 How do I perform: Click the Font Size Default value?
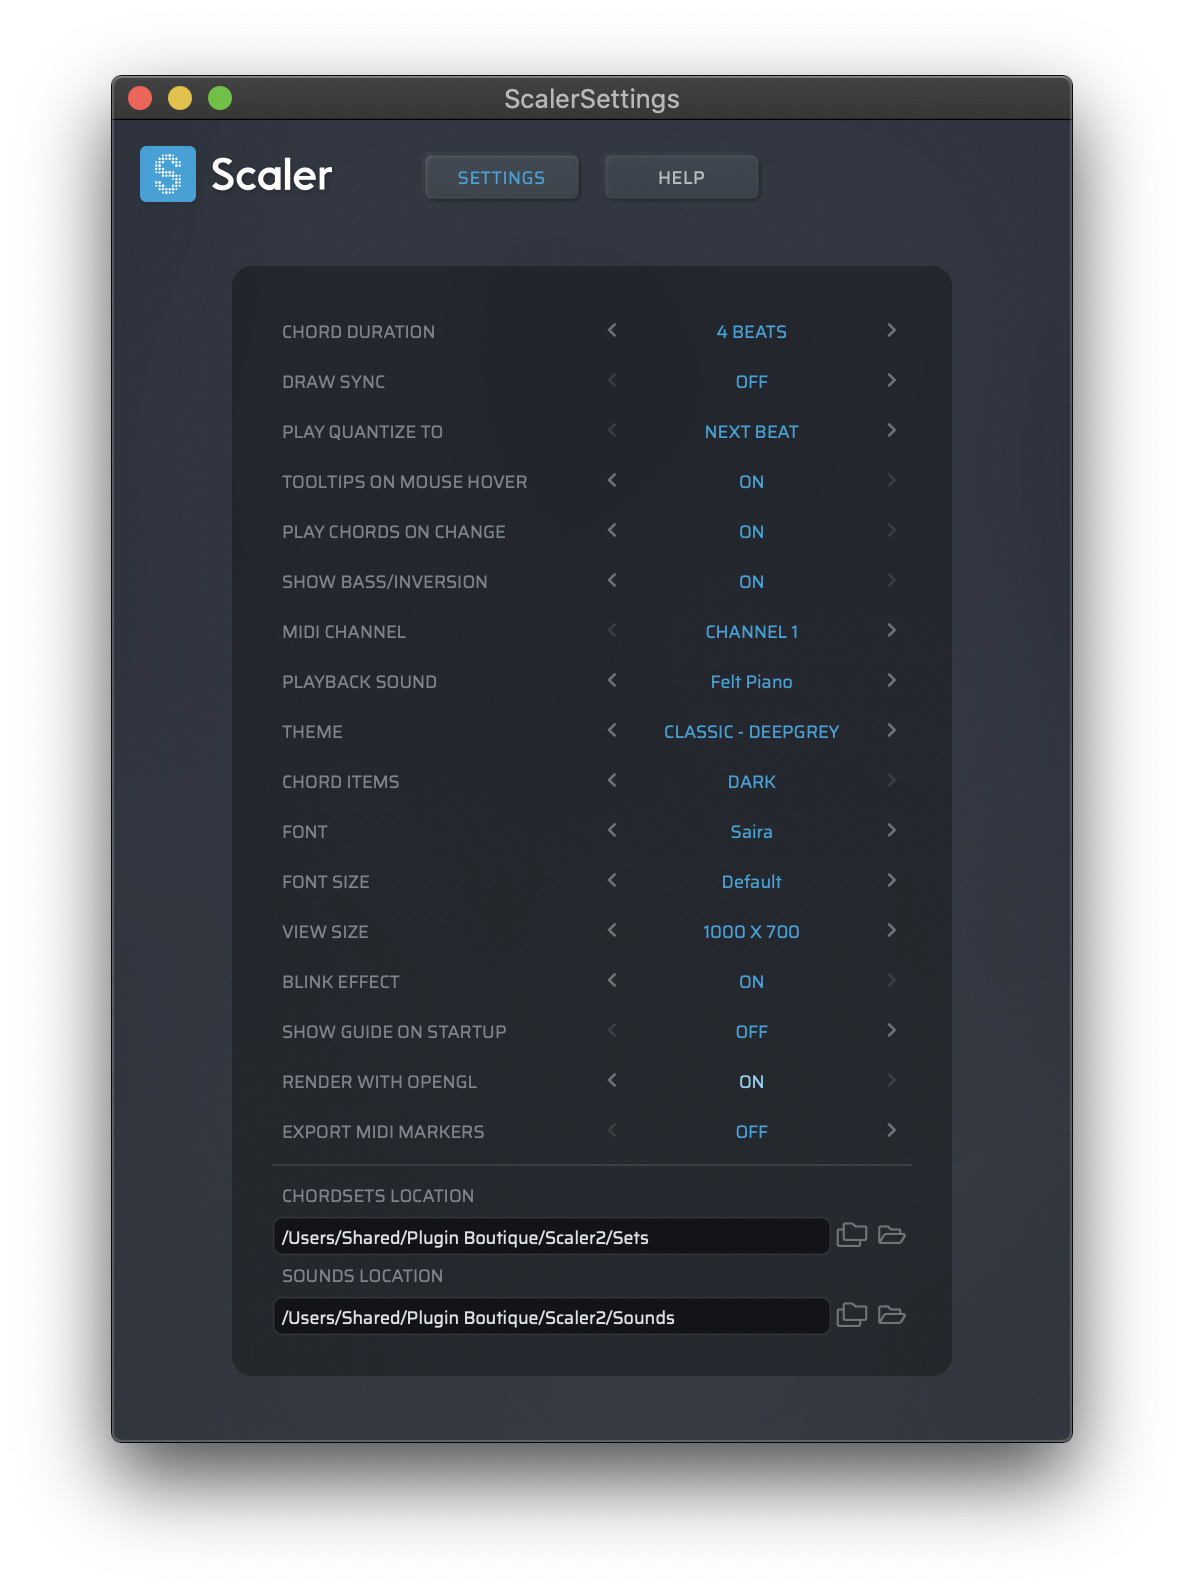click(752, 882)
